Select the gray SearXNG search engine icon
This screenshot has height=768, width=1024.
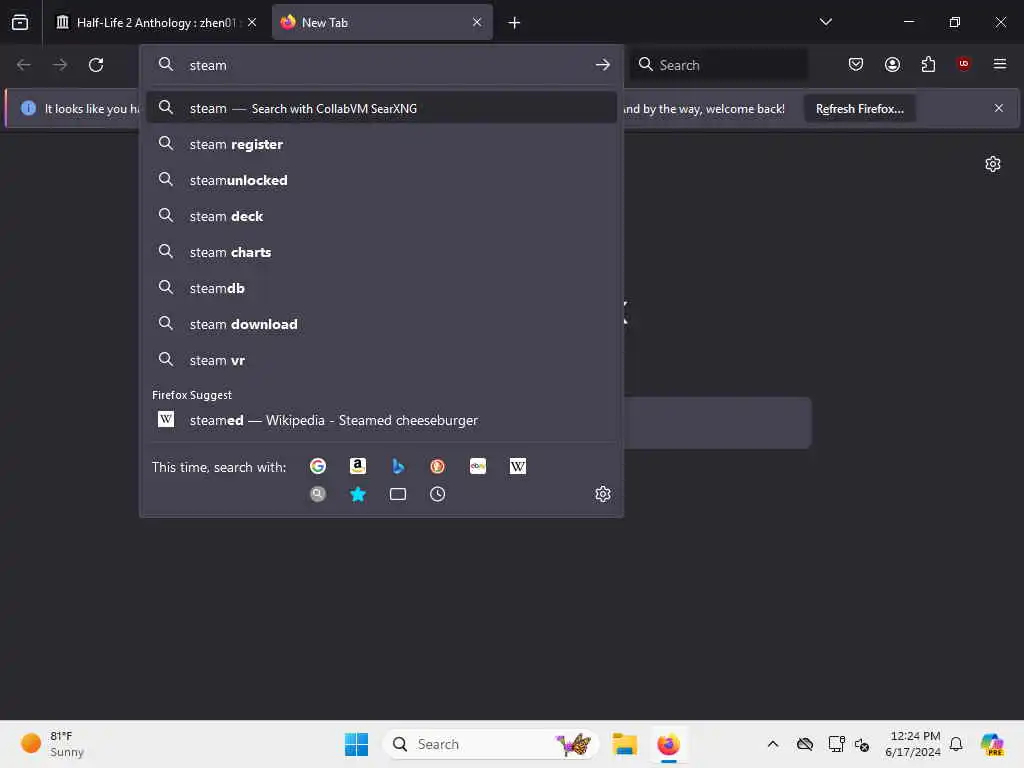pyautogui.click(x=317, y=494)
